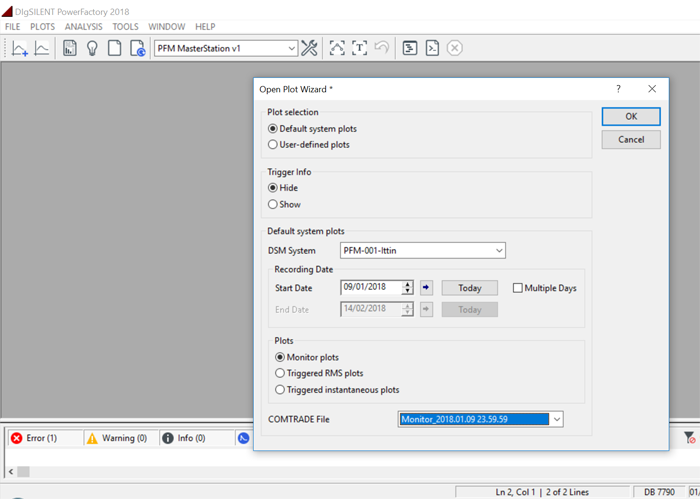This screenshot has width=700, height=499.
Task: Click the text box tool icon
Action: pyautogui.click(x=359, y=48)
